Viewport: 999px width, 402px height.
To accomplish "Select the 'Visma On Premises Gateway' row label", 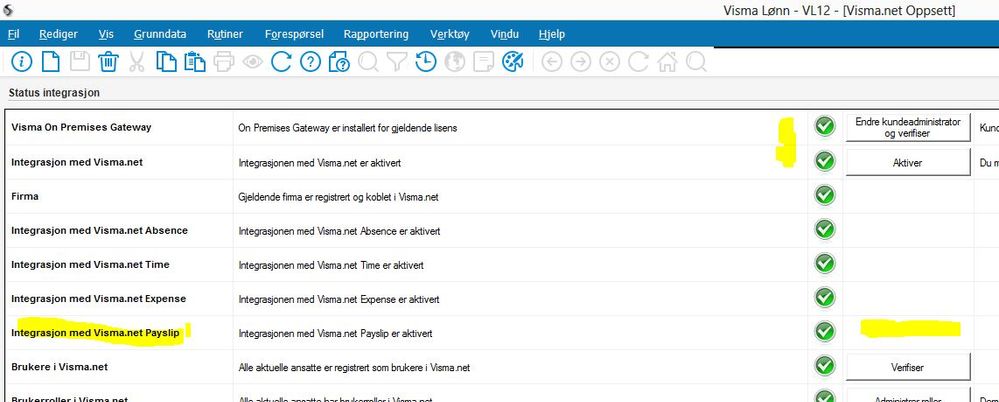I will tap(82, 127).
